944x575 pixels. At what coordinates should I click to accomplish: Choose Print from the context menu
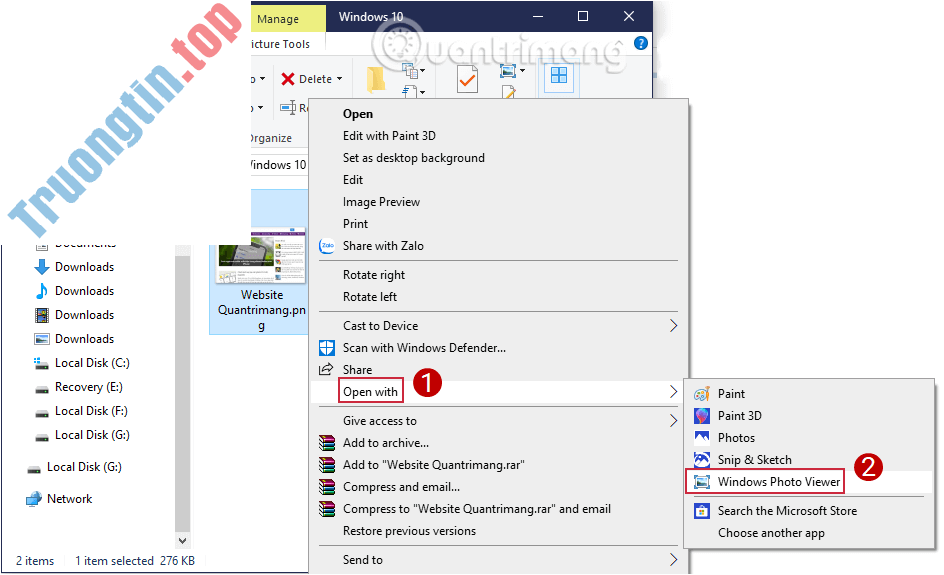(355, 224)
